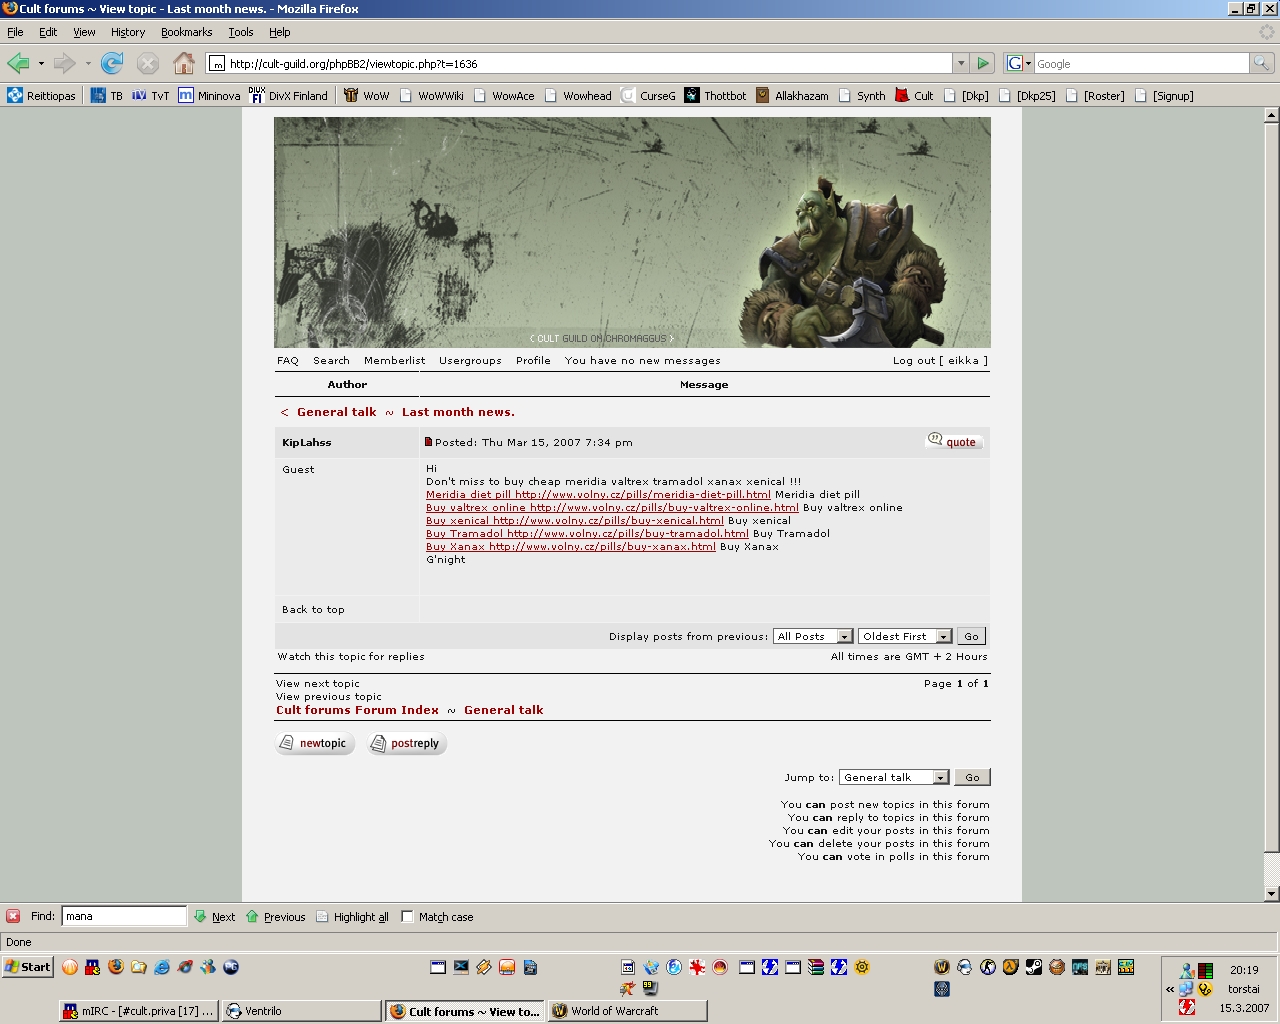This screenshot has height=1024, width=1280.
Task: Click the Reload page icon
Action: [112, 64]
